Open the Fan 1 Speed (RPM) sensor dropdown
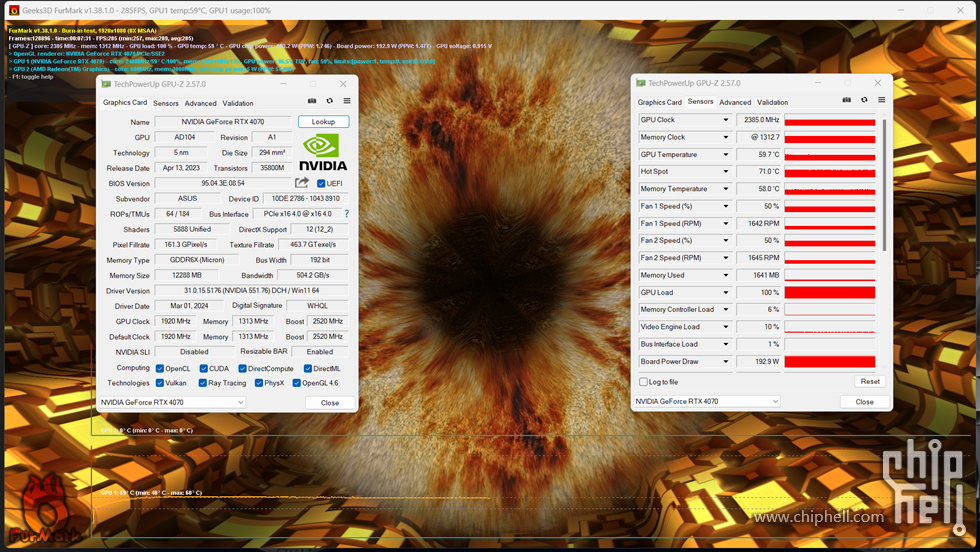This screenshot has width=980, height=552. click(726, 223)
